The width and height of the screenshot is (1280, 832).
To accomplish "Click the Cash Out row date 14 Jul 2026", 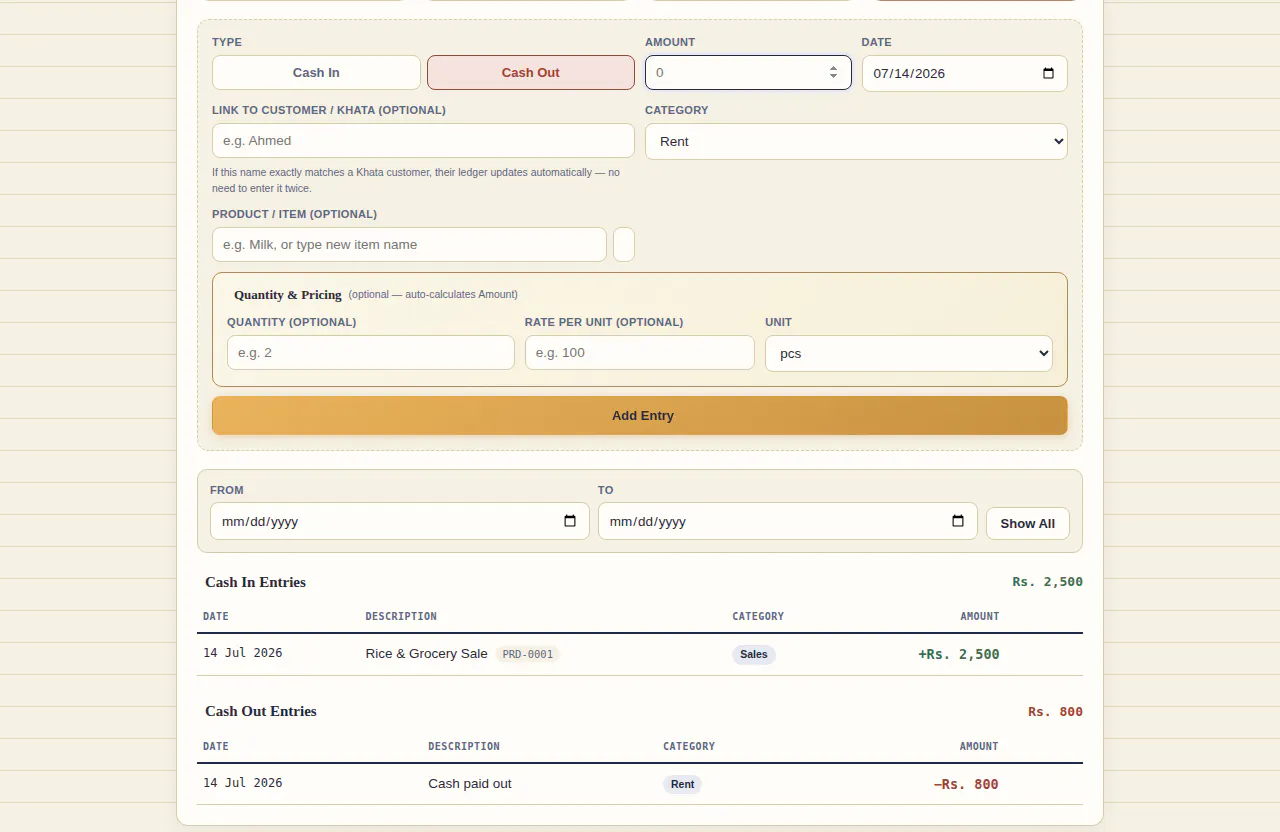I will coord(243,783).
